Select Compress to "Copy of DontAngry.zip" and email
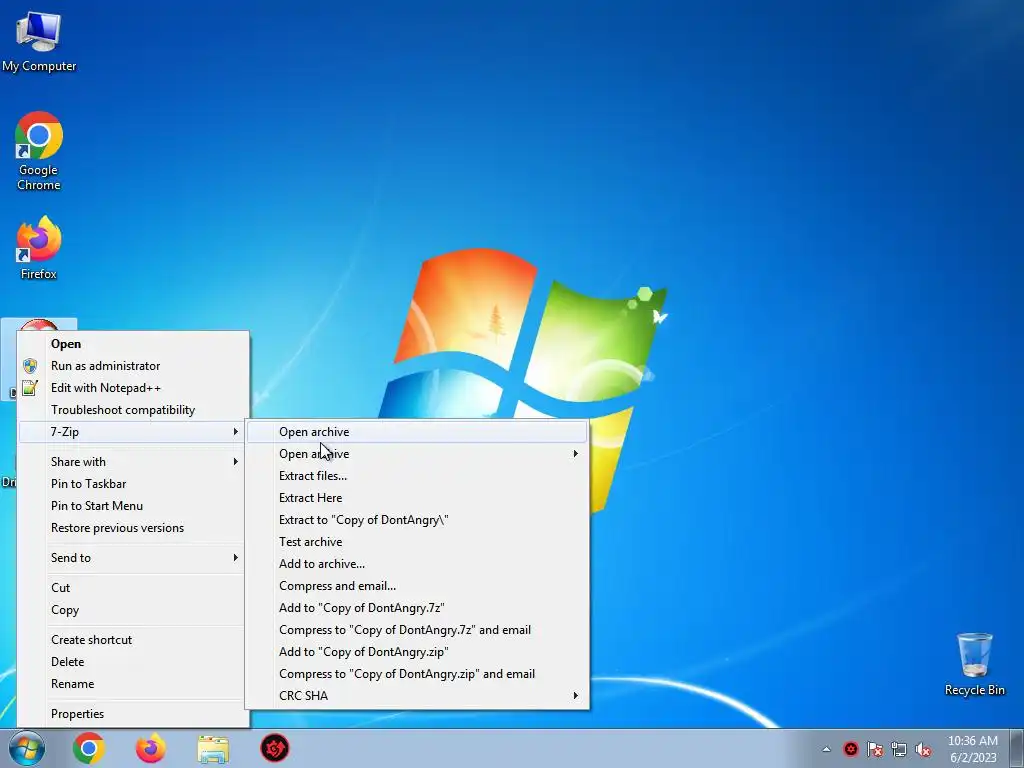Screen dimensions: 1024x768 pos(417,674)
